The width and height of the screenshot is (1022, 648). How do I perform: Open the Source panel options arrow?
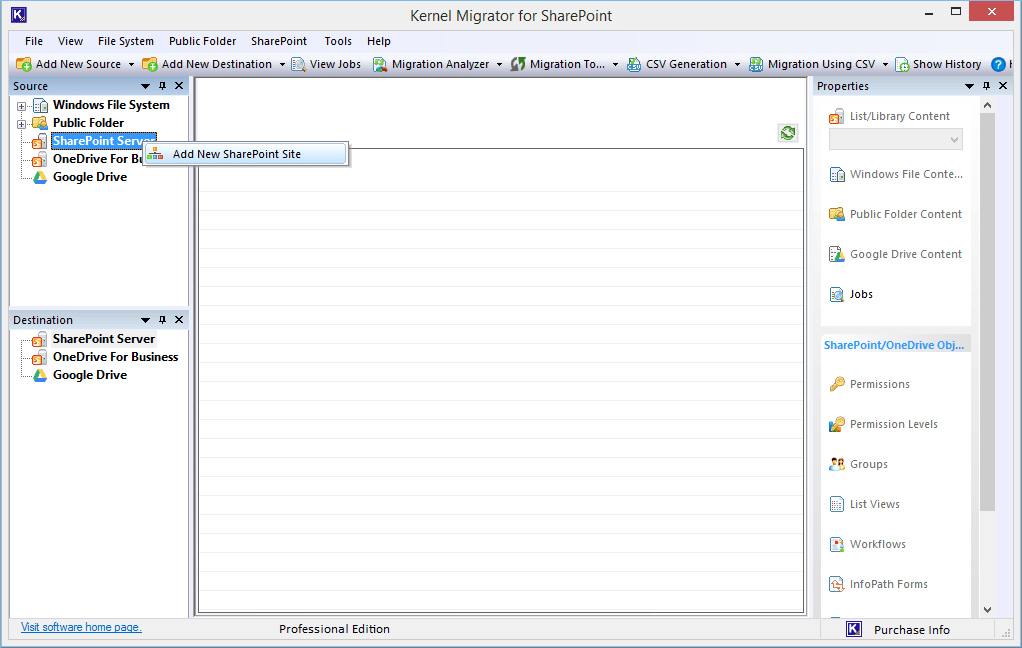pos(145,86)
